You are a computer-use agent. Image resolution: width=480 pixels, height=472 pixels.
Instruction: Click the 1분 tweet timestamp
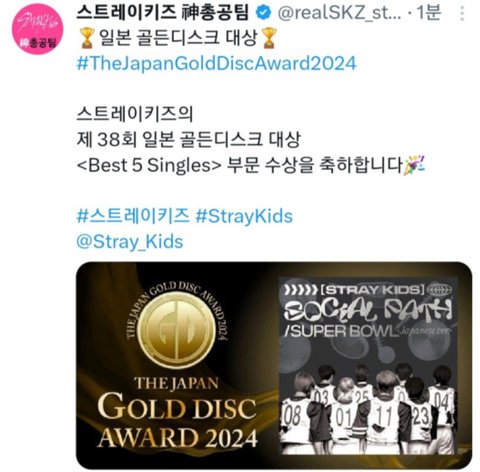click(x=429, y=13)
